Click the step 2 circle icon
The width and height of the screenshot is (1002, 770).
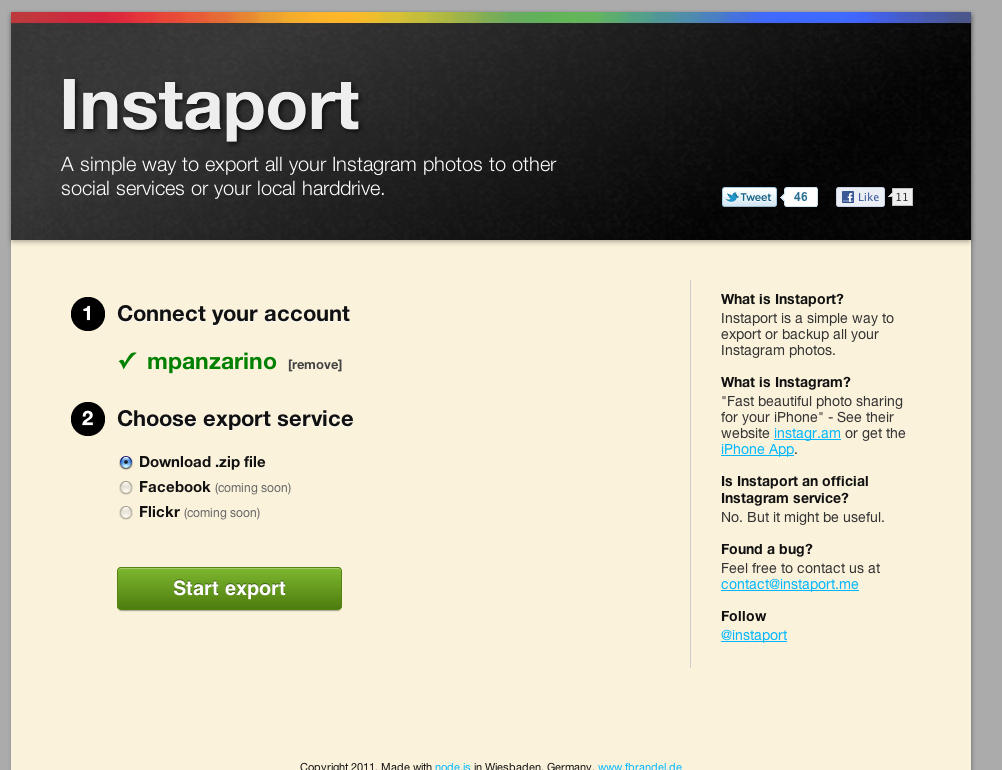tap(88, 419)
